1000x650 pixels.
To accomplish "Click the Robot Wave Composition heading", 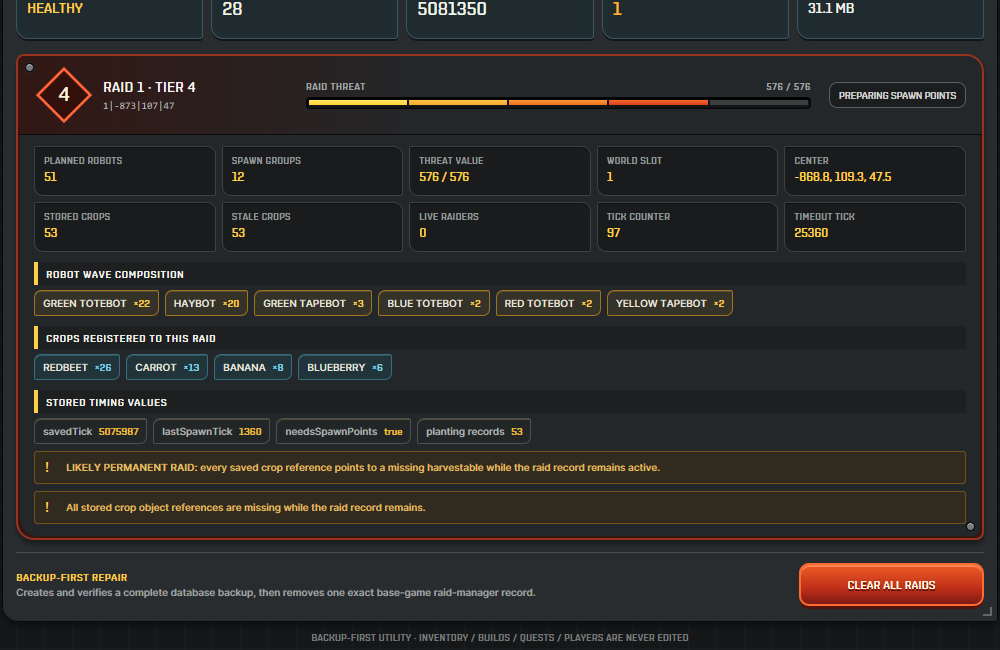I will point(115,274).
